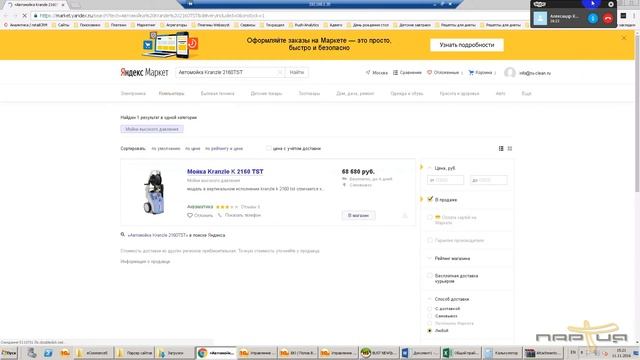Open the Ещё categories dropdown
Image resolution: width=640 pixels, height=360 pixels.
coord(527,93)
